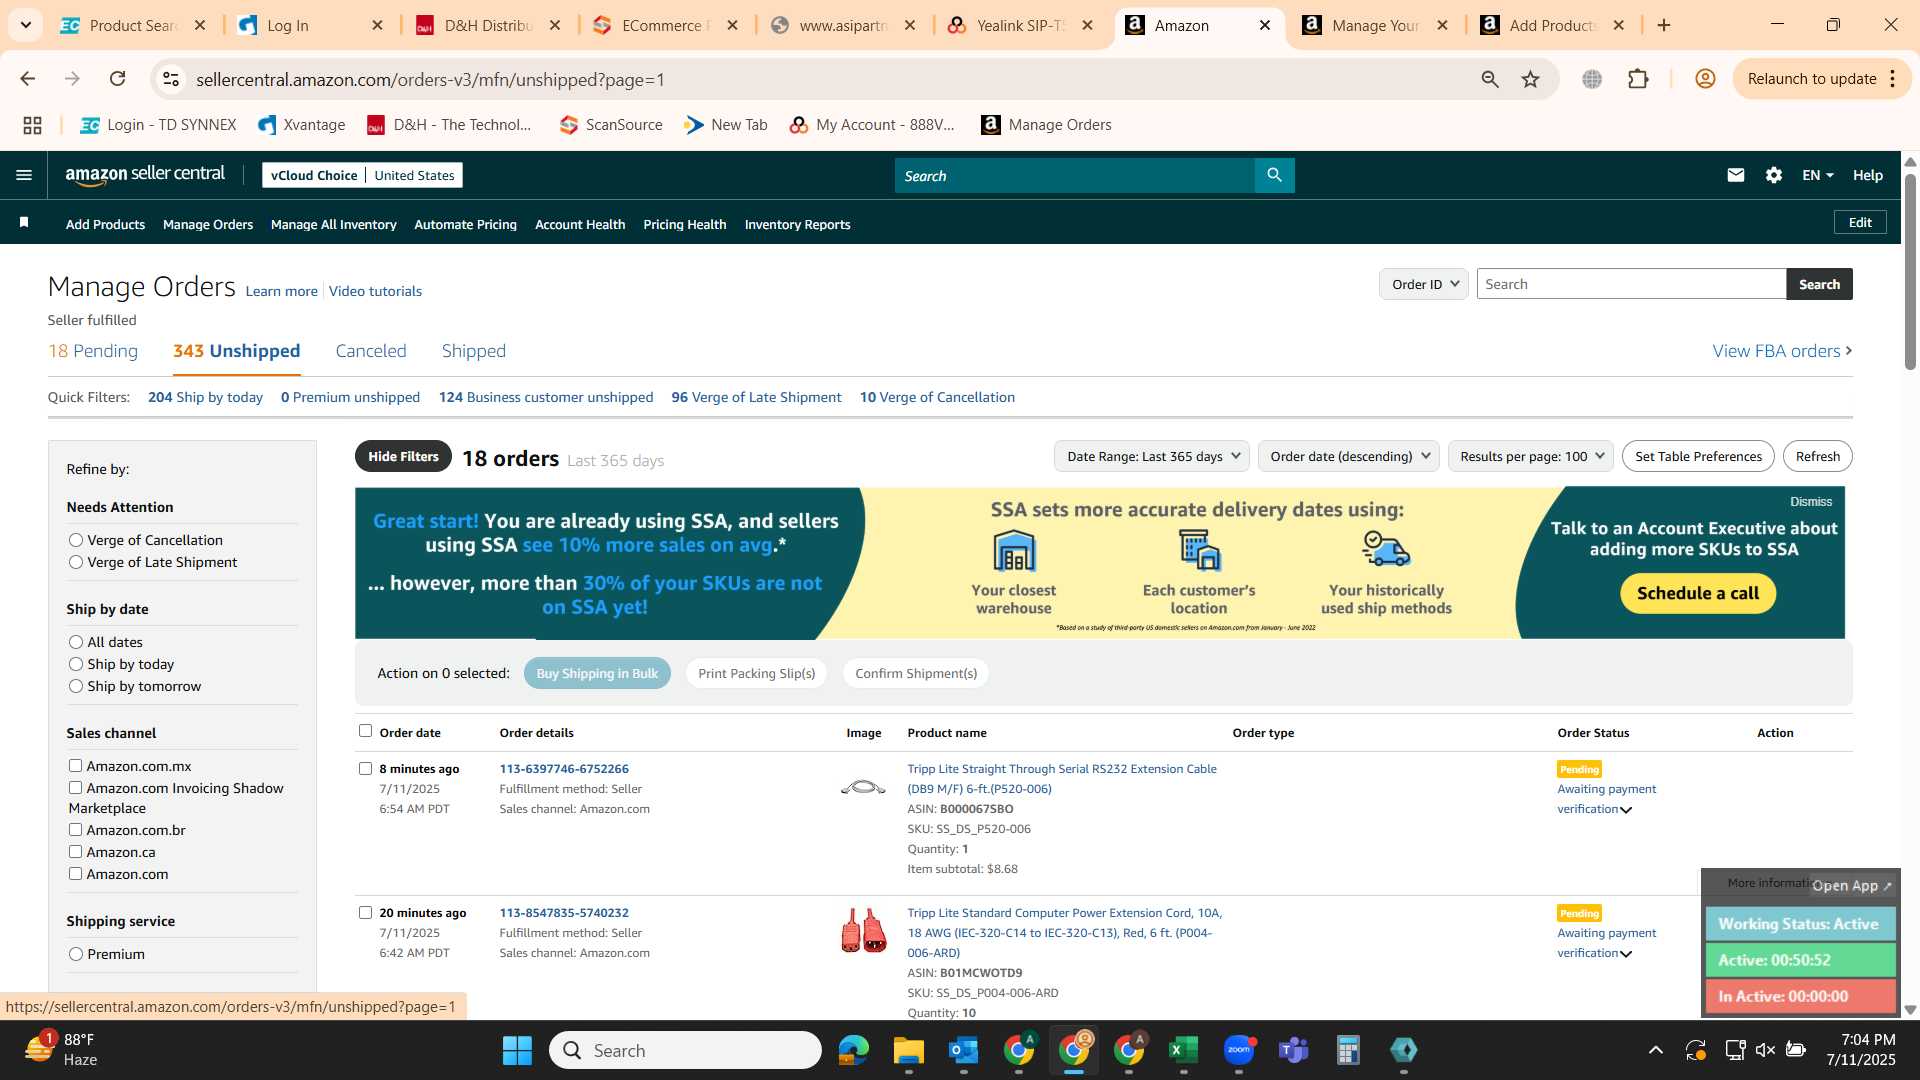Click the Hide Filters button
1920x1080 pixels.
[x=403, y=456]
